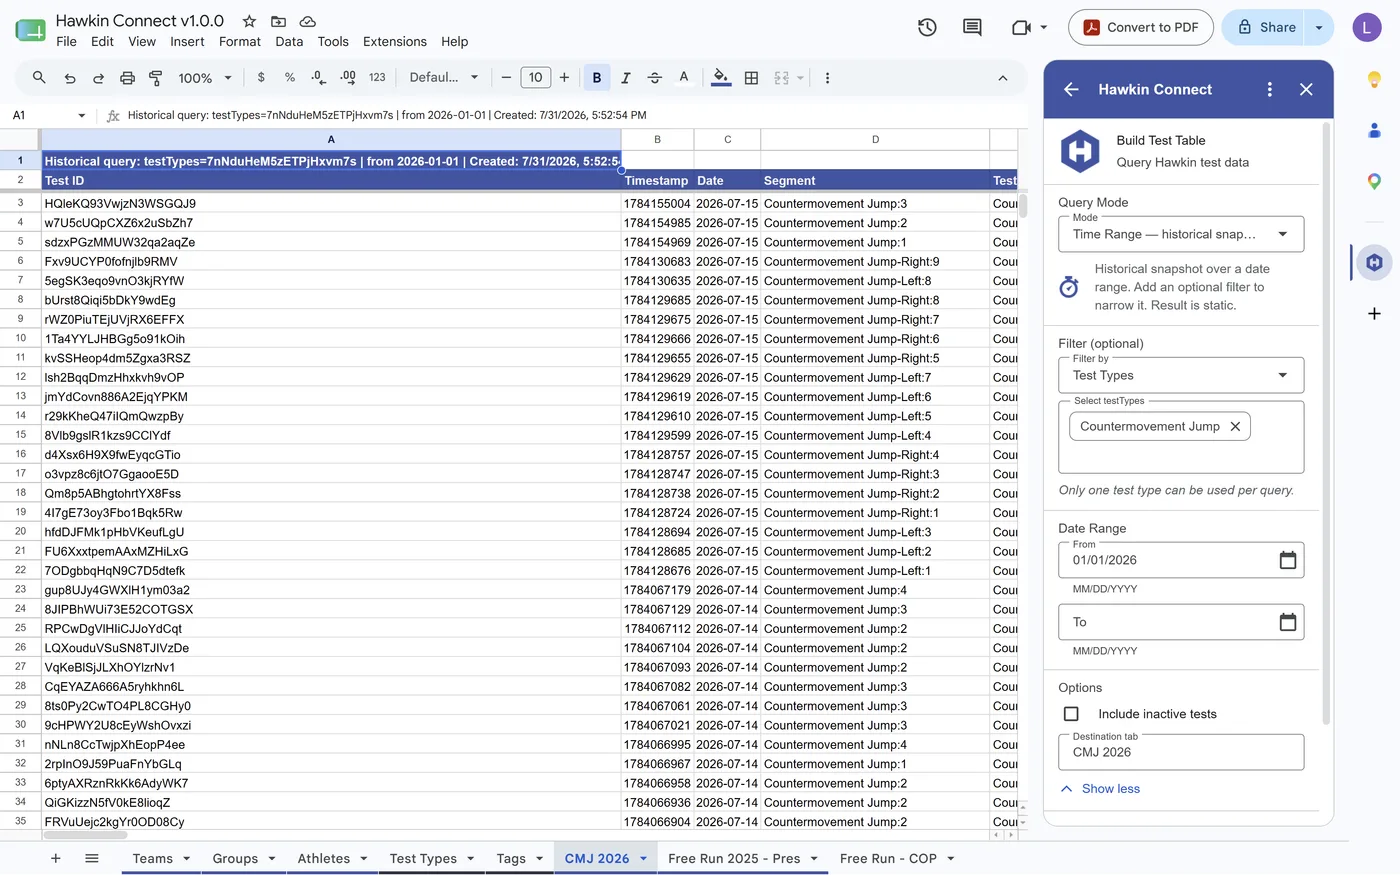Click the font size field
This screenshot has width=1400, height=875.
535,78
